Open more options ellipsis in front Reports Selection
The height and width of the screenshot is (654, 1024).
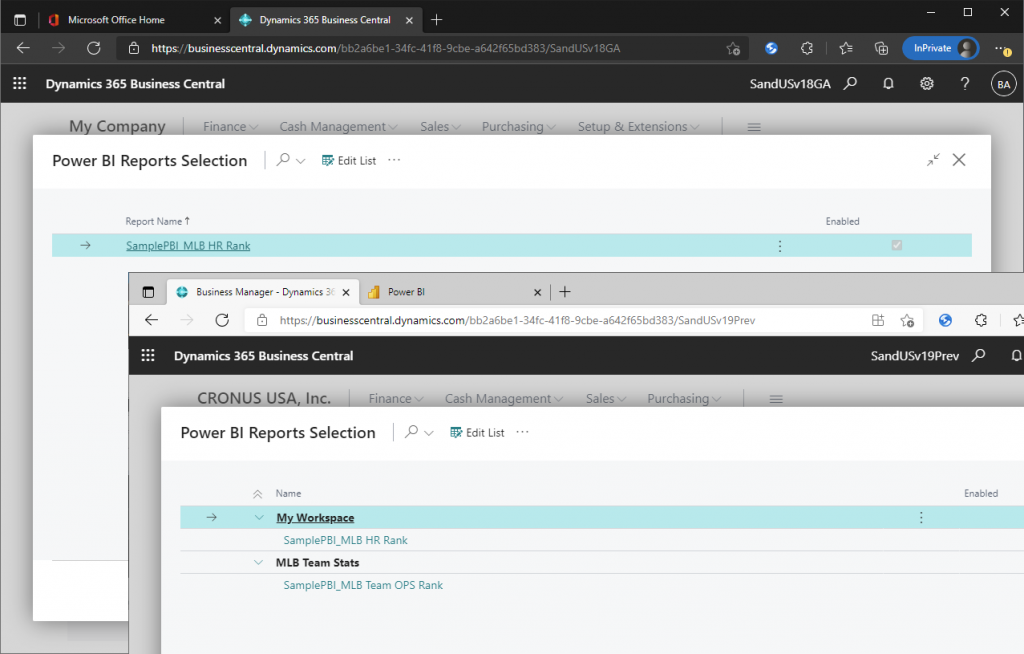[522, 432]
